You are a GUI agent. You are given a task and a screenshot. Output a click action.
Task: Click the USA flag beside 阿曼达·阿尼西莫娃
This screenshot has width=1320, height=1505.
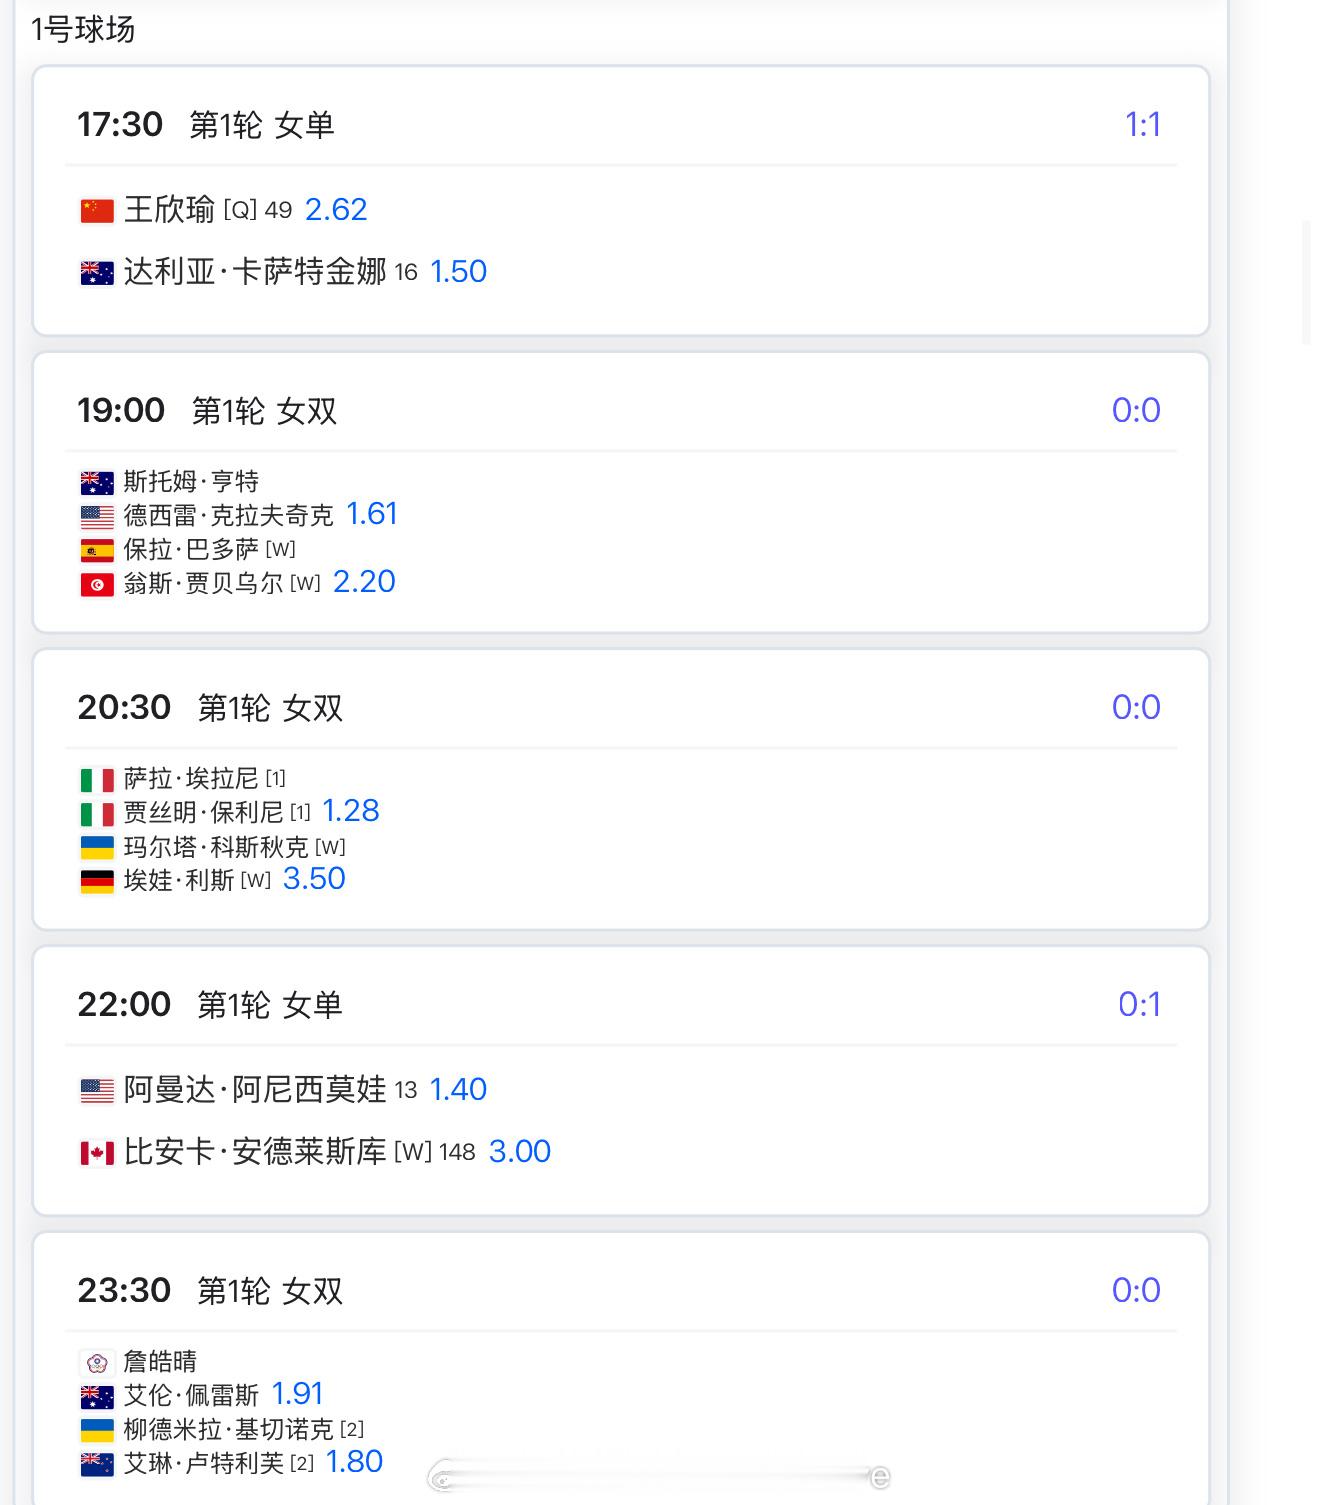[x=97, y=1090]
